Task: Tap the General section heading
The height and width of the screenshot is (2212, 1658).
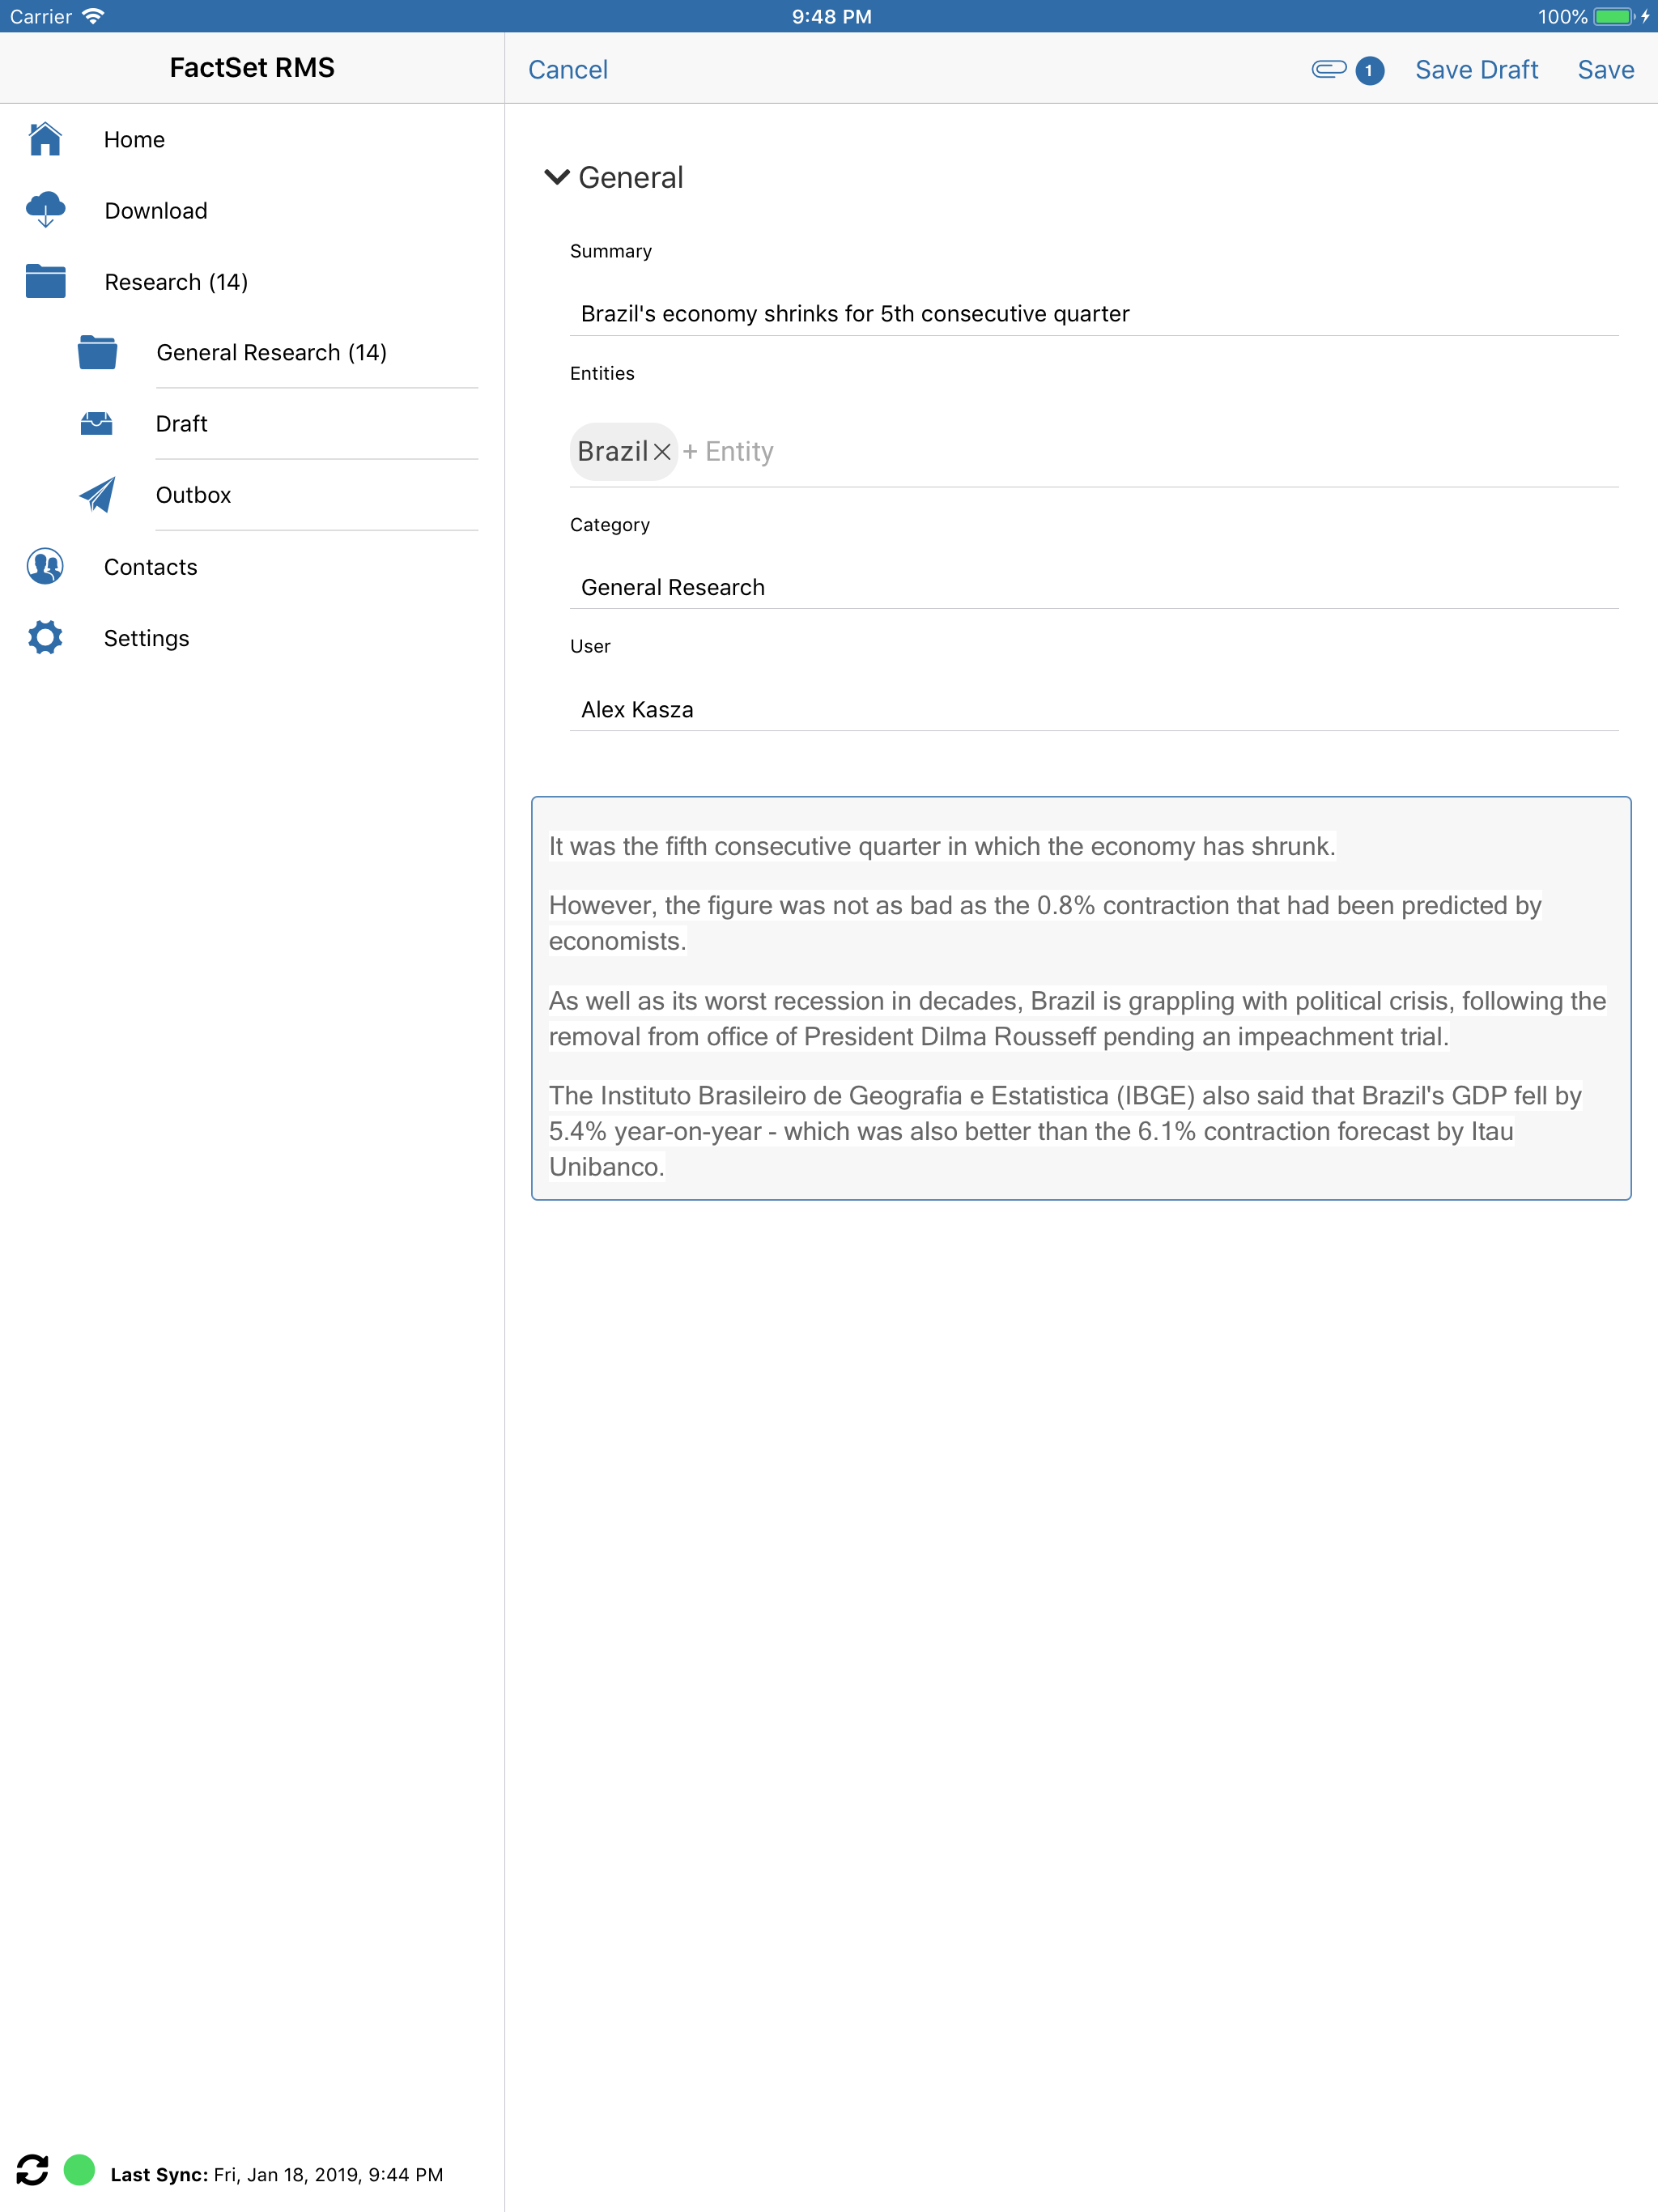Action: tap(630, 177)
